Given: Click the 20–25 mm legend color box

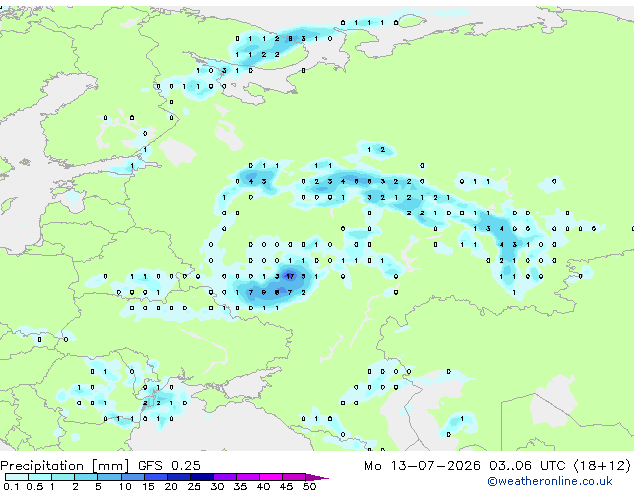Looking at the screenshot, I should (179, 477).
